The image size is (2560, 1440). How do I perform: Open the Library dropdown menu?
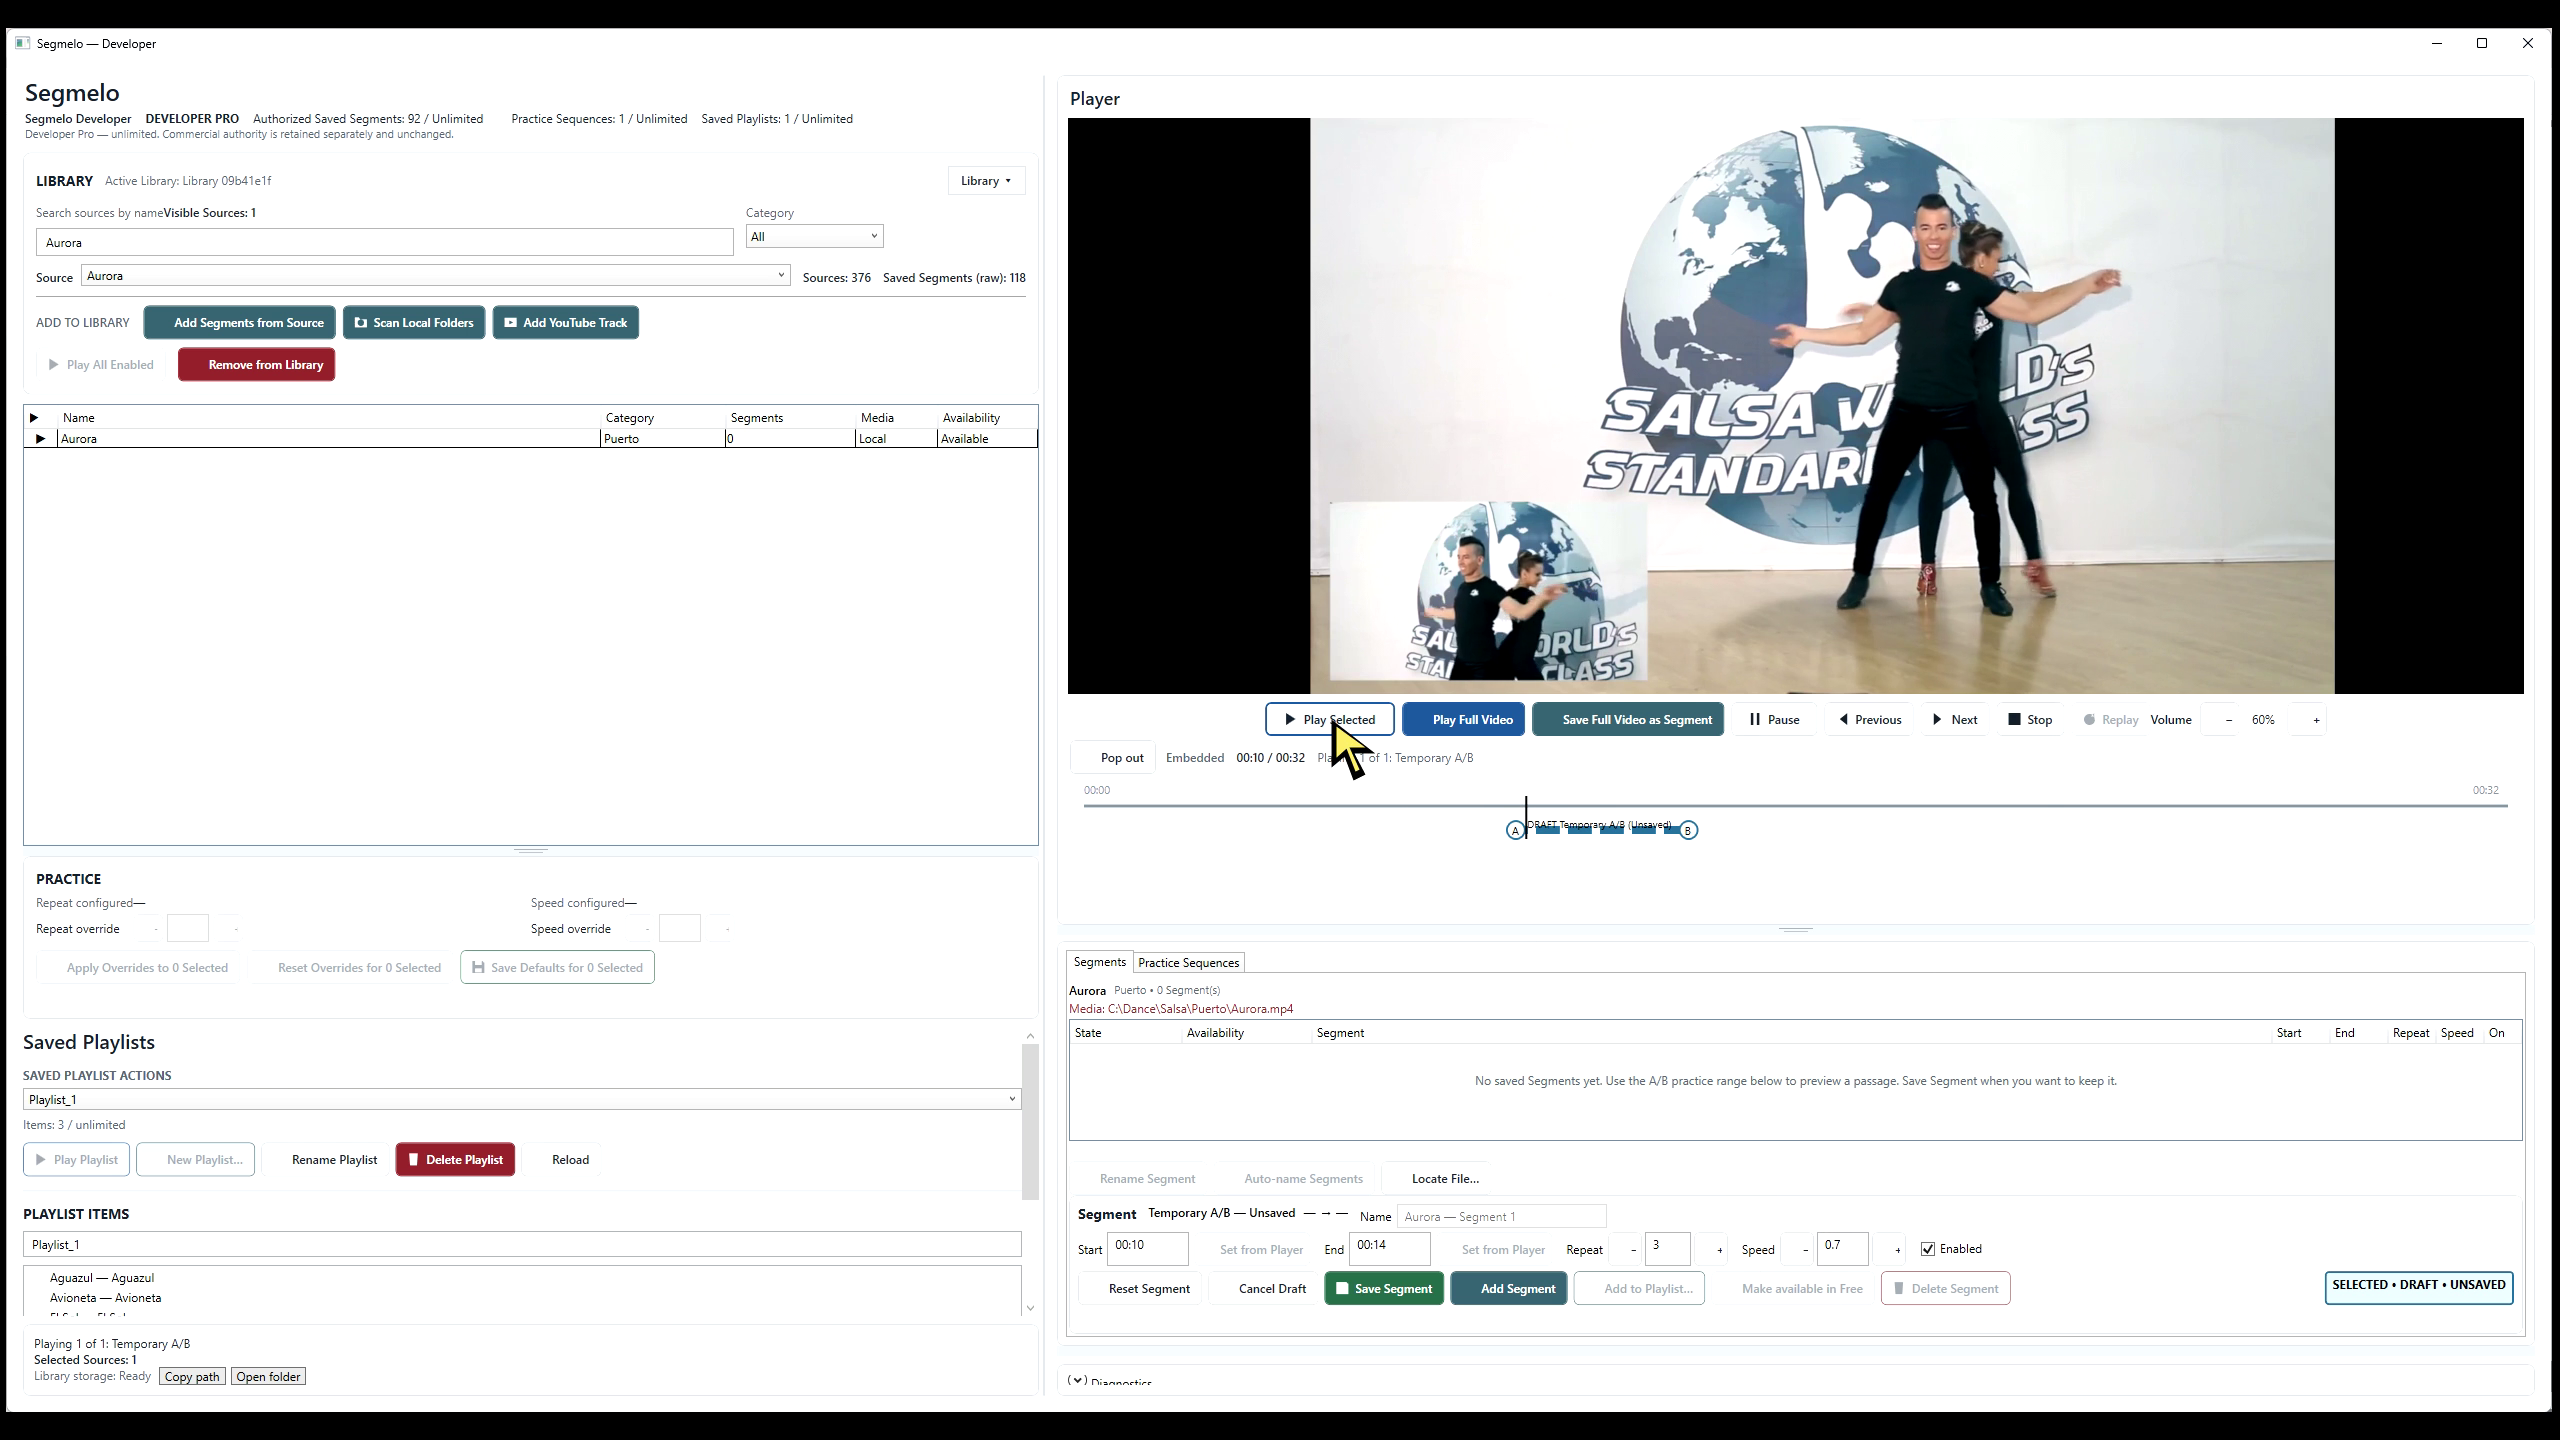pyautogui.click(x=986, y=180)
